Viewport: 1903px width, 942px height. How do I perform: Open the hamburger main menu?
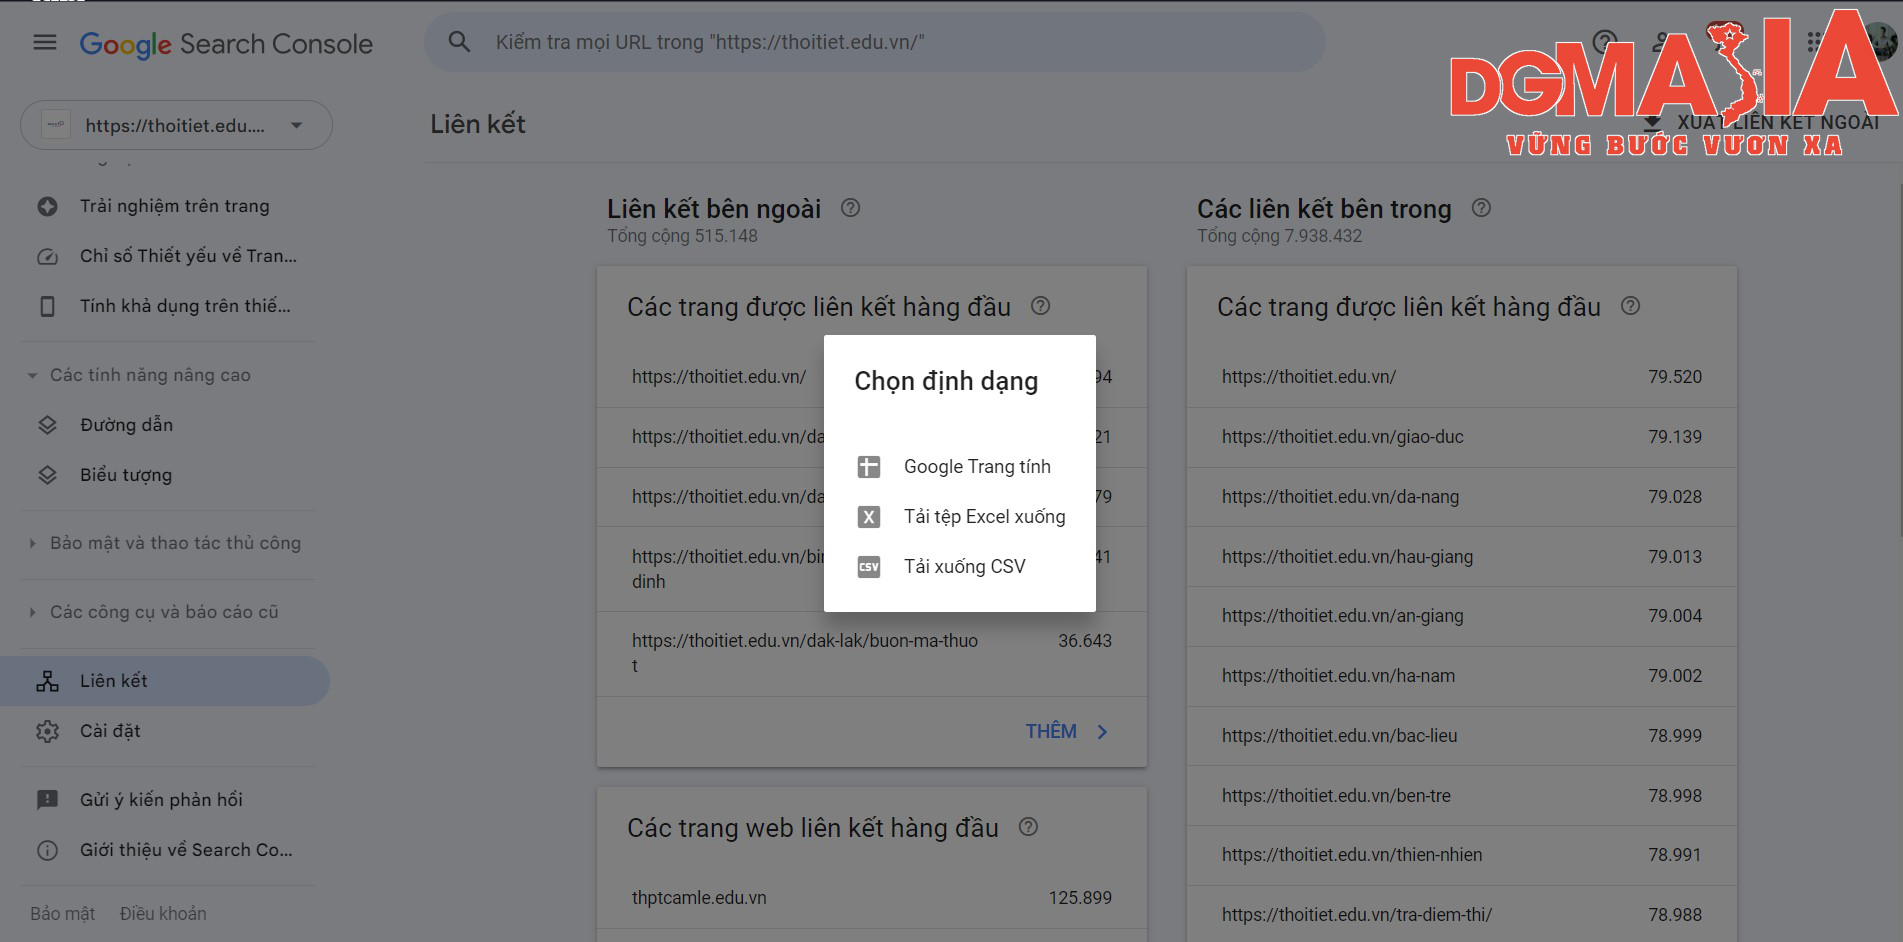[45, 43]
